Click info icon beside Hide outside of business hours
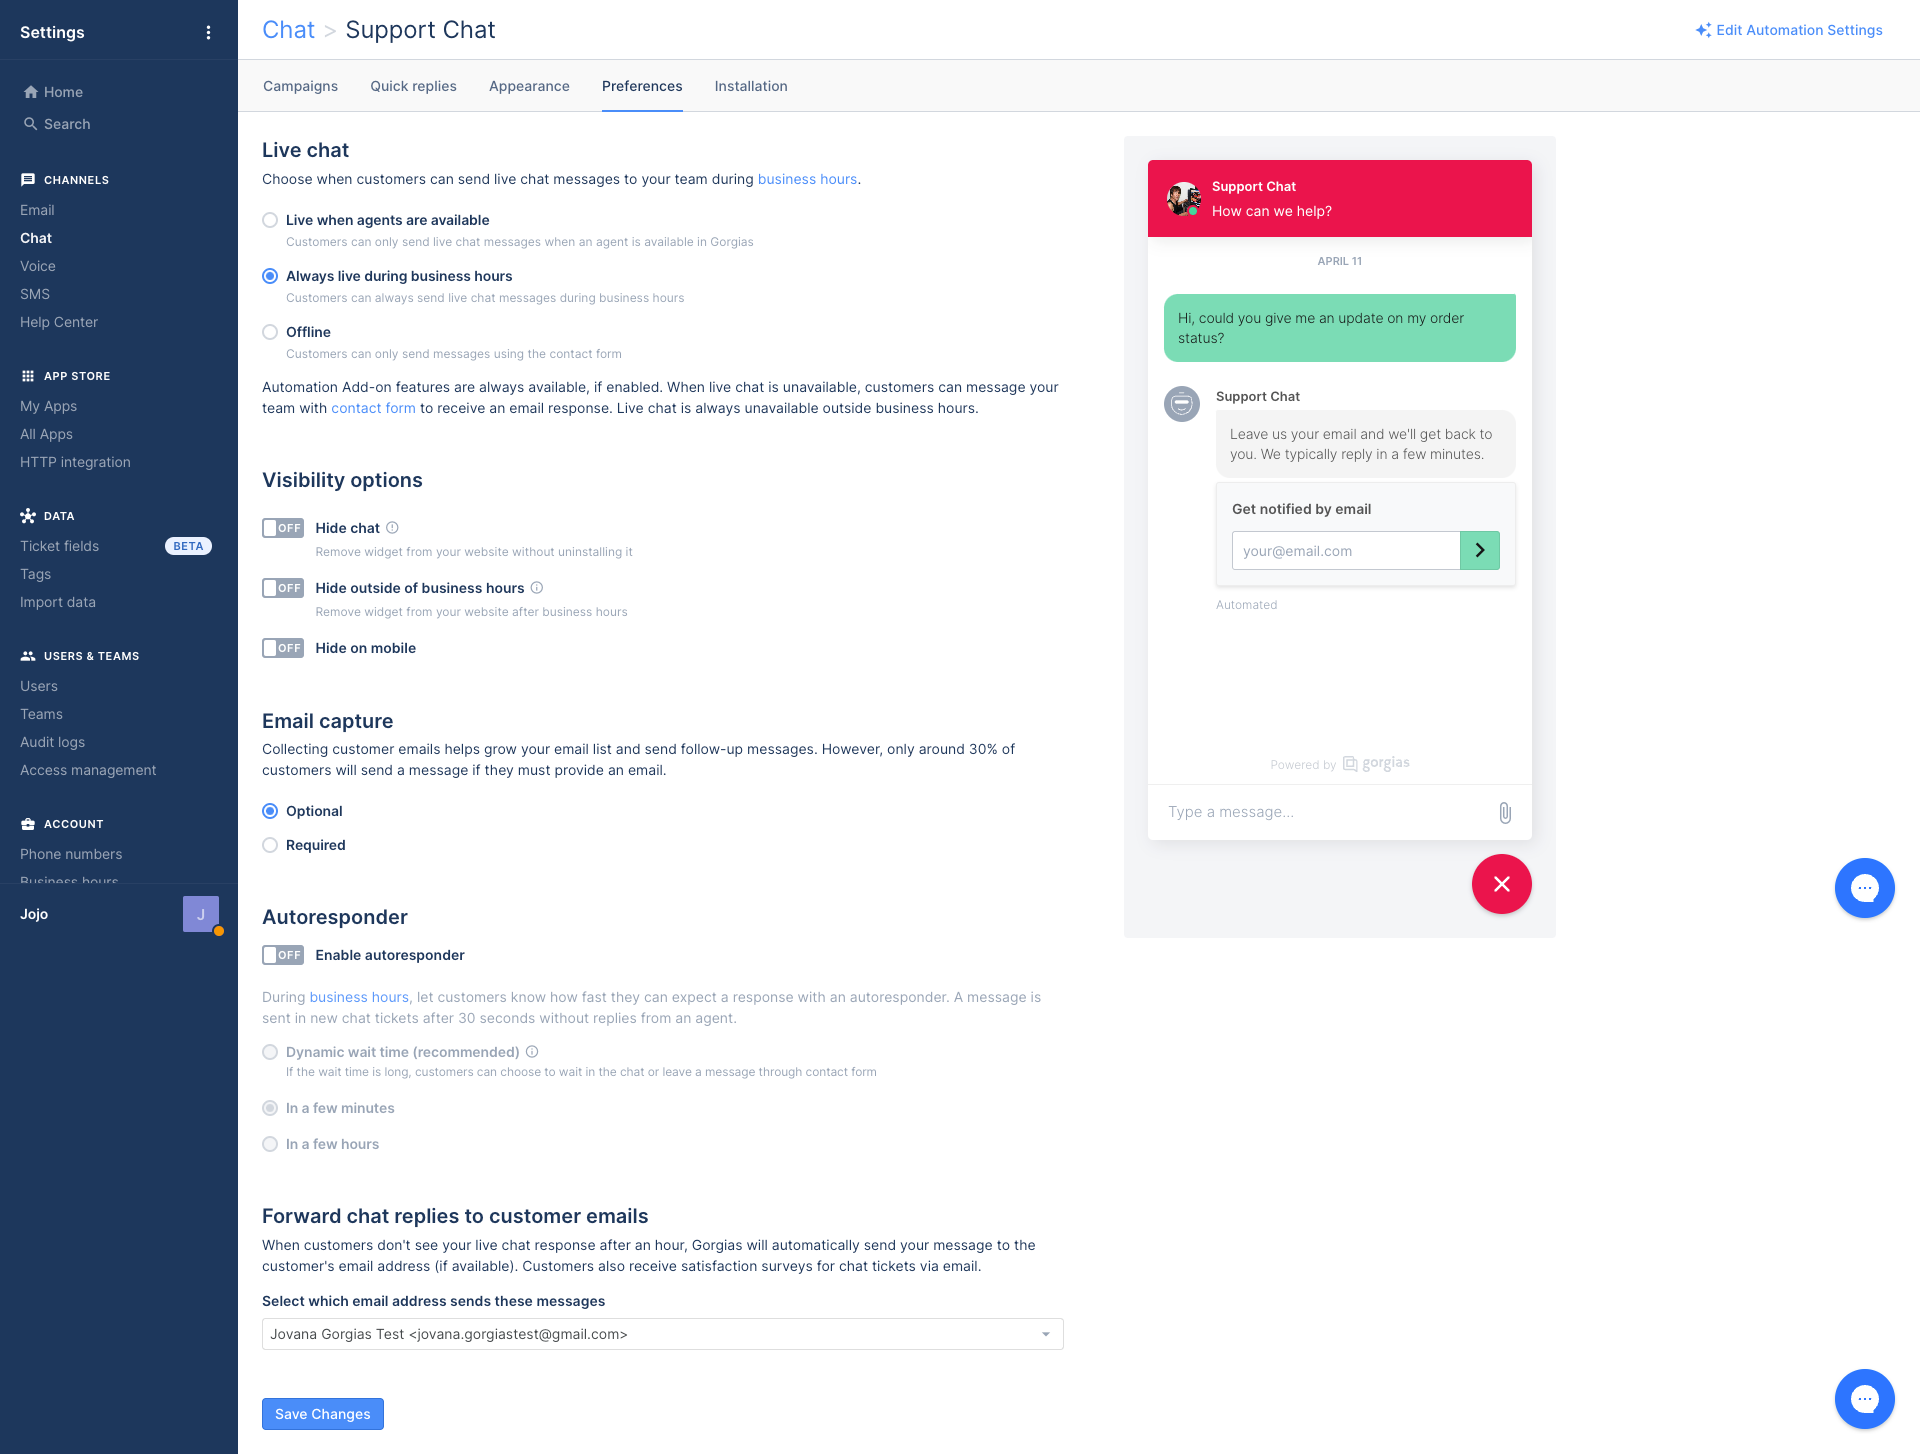The width and height of the screenshot is (1920, 1455). (x=537, y=588)
